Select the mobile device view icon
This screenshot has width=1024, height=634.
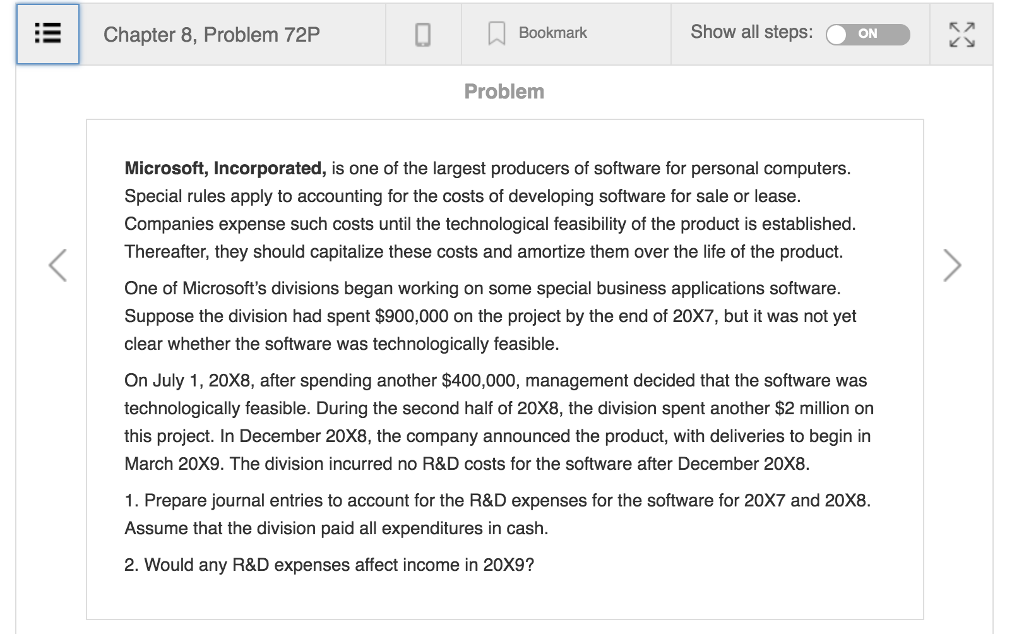(424, 33)
